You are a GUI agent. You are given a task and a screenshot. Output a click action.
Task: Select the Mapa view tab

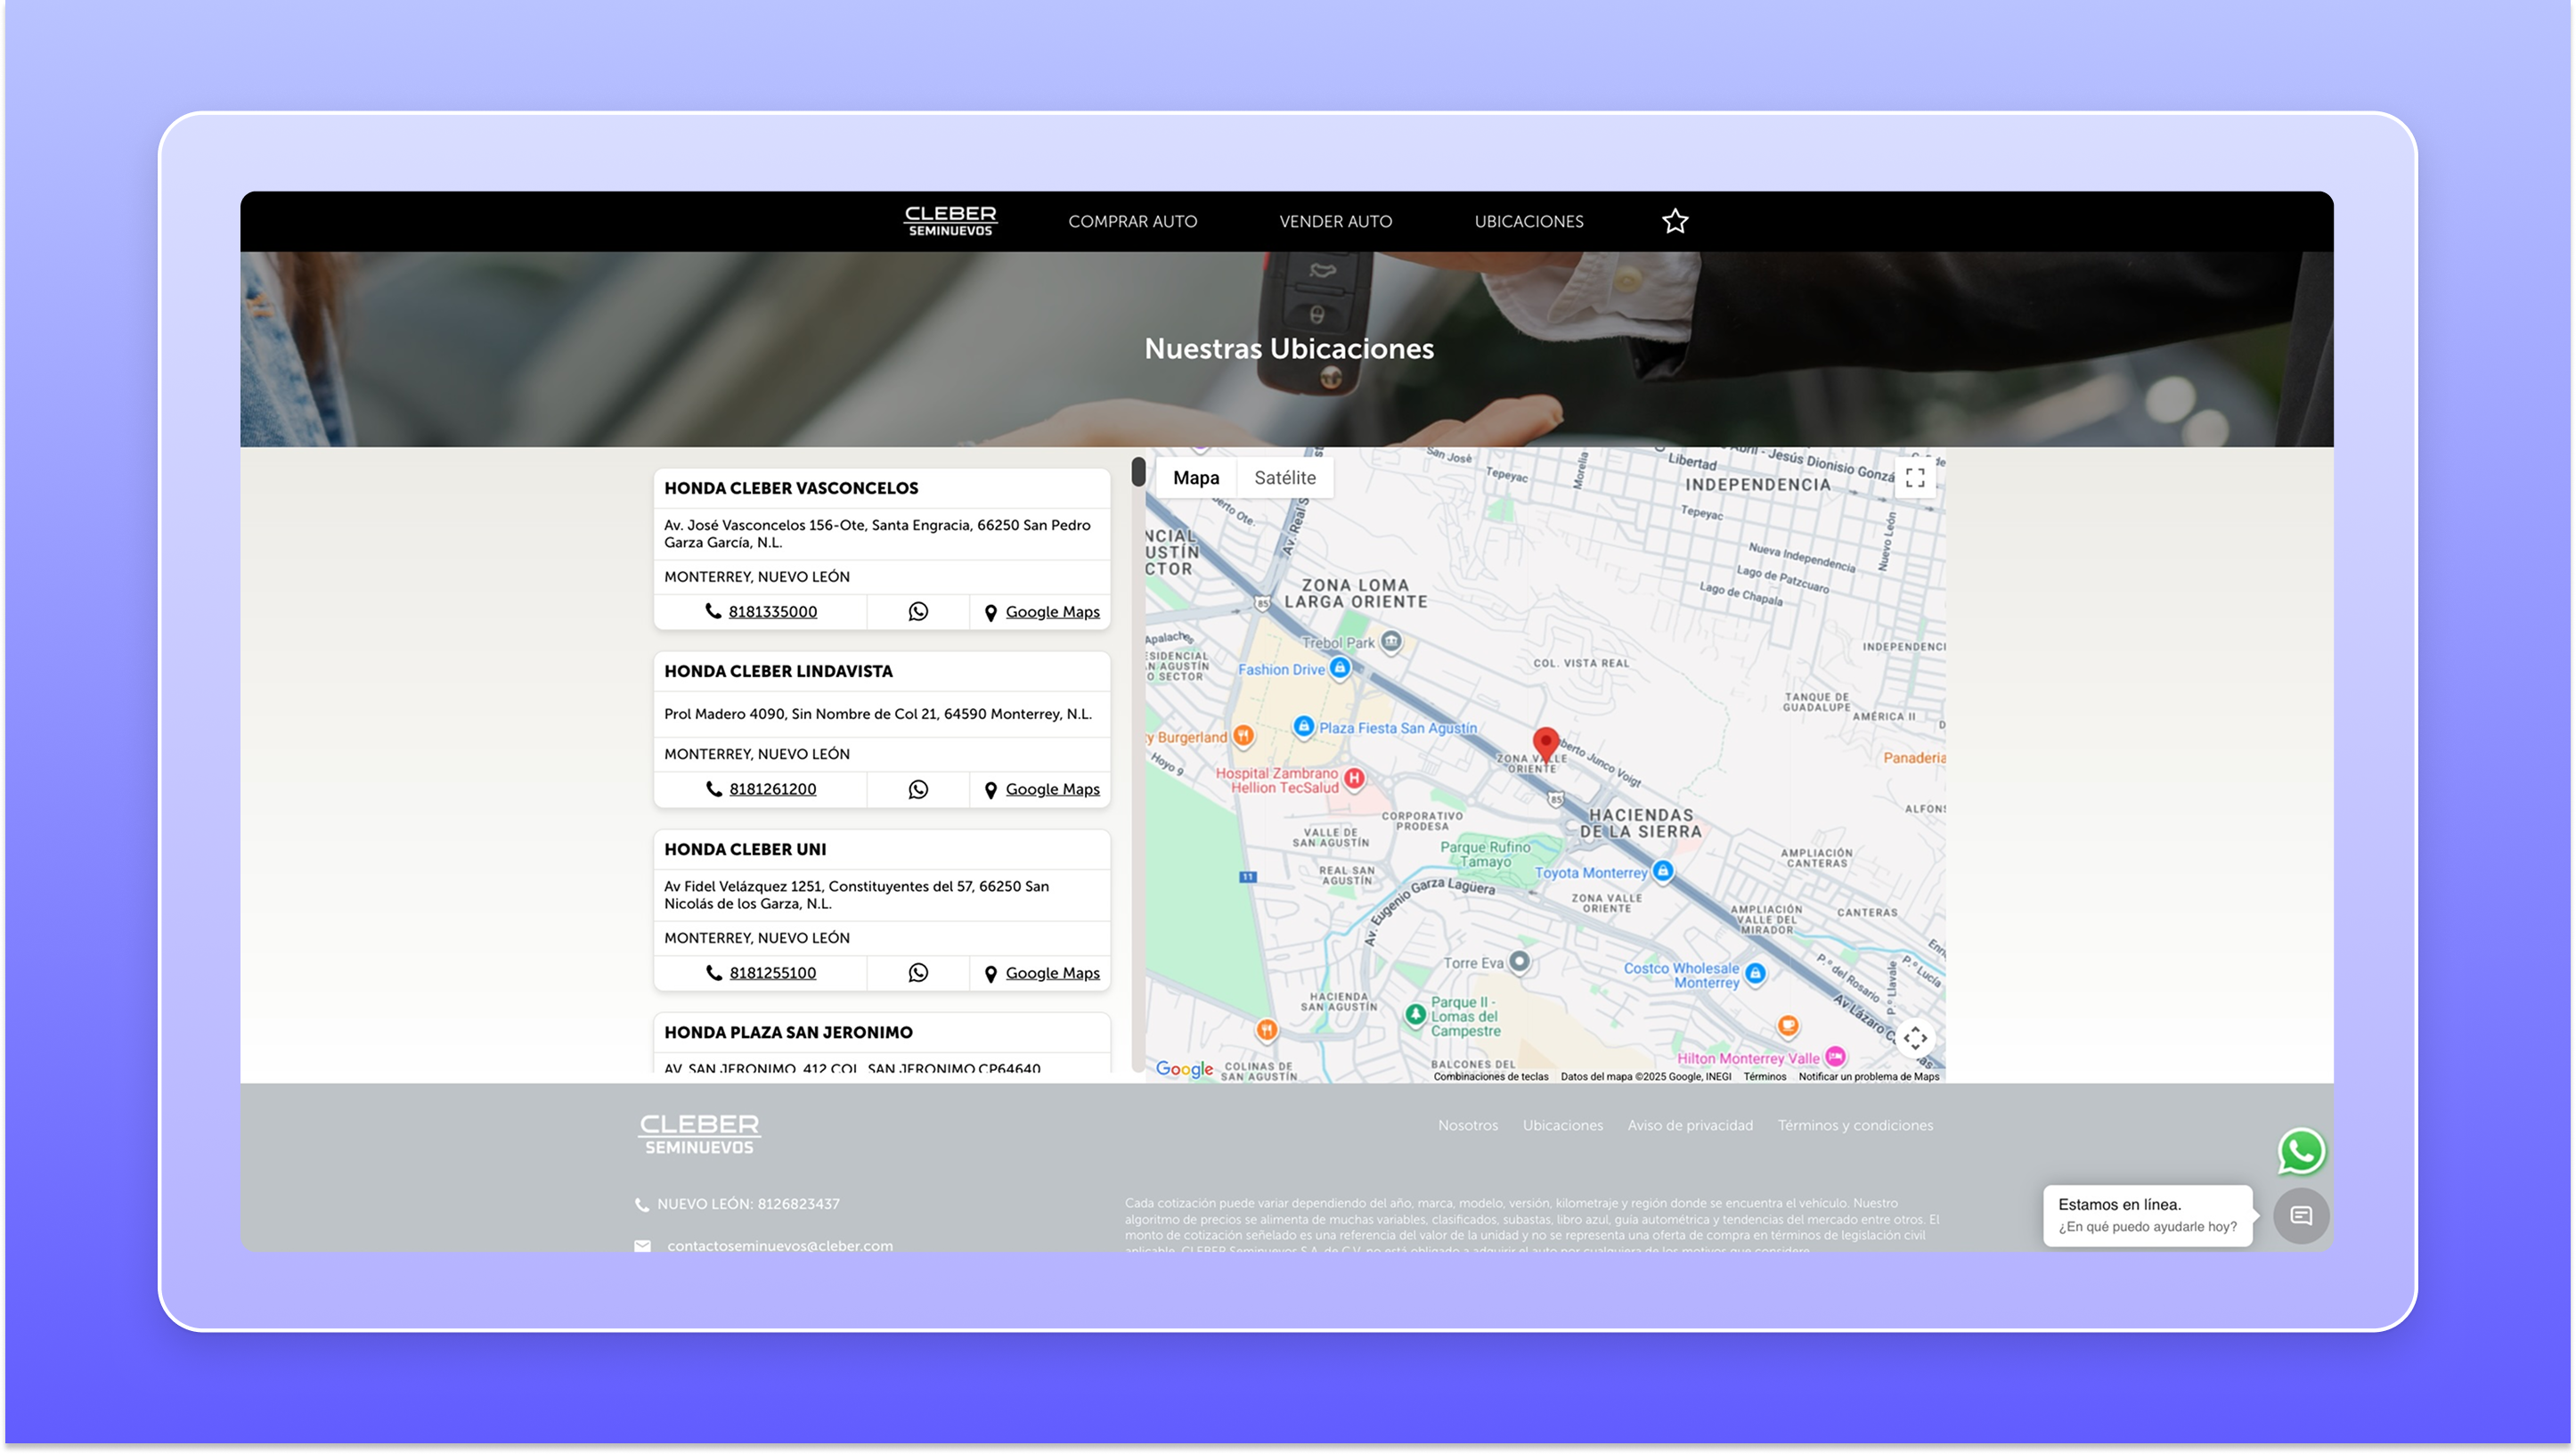pos(1195,478)
